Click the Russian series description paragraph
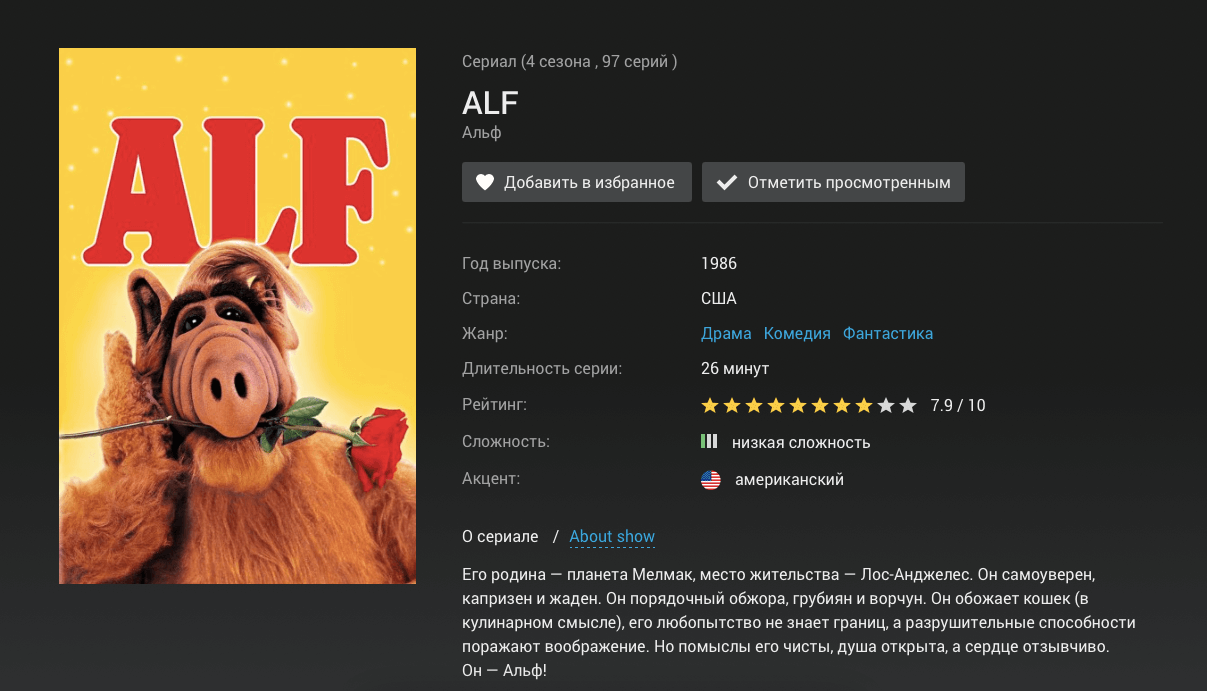Screen dimensions: 1207x691 (785, 623)
